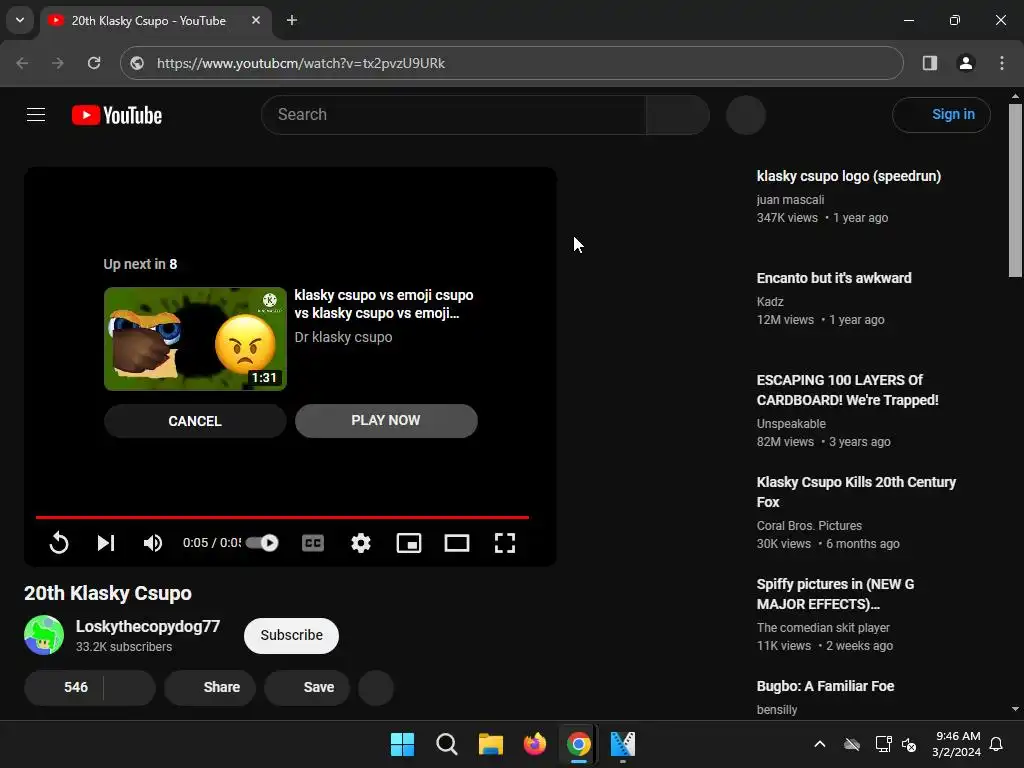Screen dimensions: 1024x768
Task: Click the page vertical scrollbar thumb
Action: coord(1016,190)
